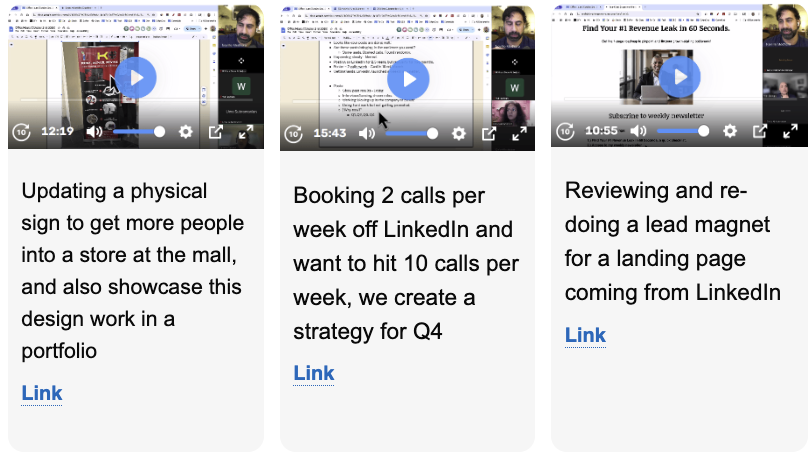
Task: Play the LinkedIn calls strategy video
Action: (x=407, y=78)
